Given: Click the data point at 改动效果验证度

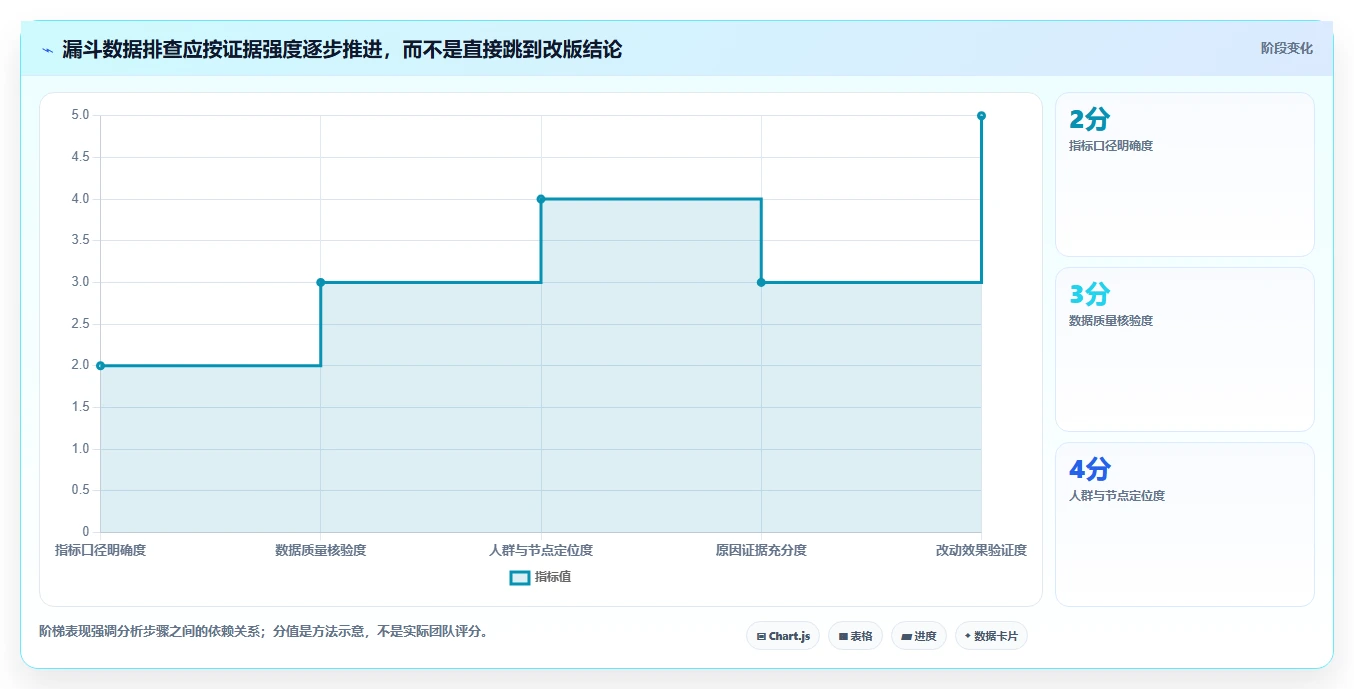Looking at the screenshot, I should click(981, 116).
